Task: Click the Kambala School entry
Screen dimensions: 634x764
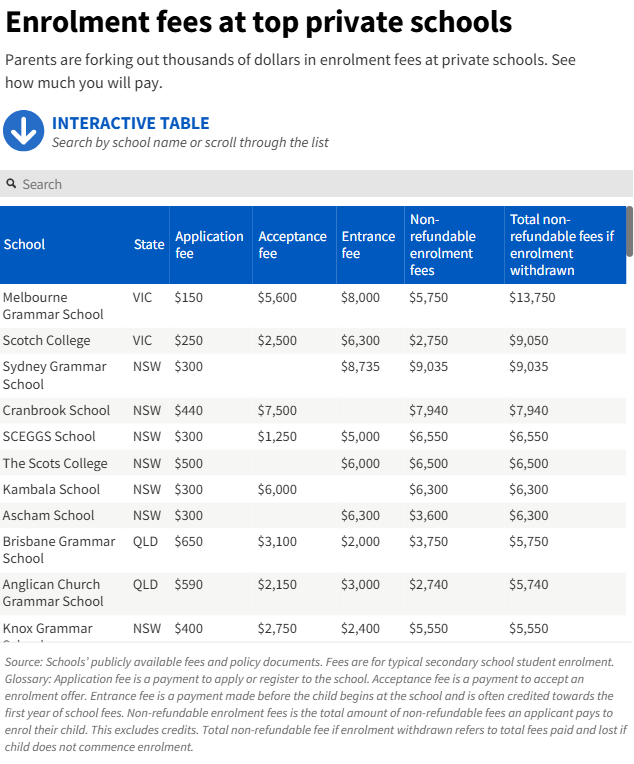Action: [x=51, y=490]
